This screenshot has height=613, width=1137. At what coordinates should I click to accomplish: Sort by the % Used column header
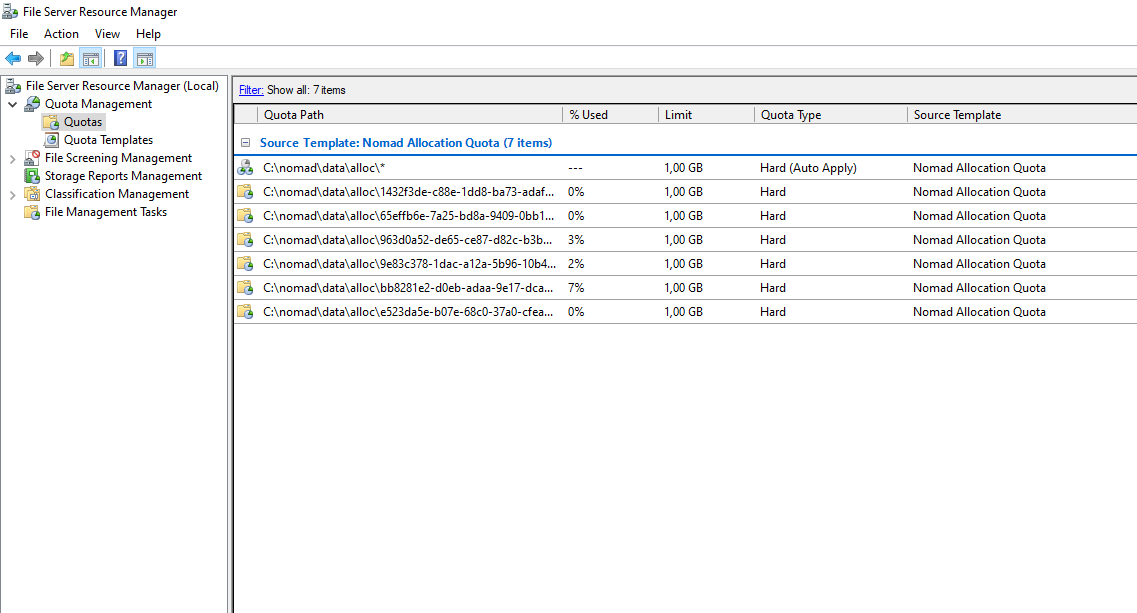608,115
